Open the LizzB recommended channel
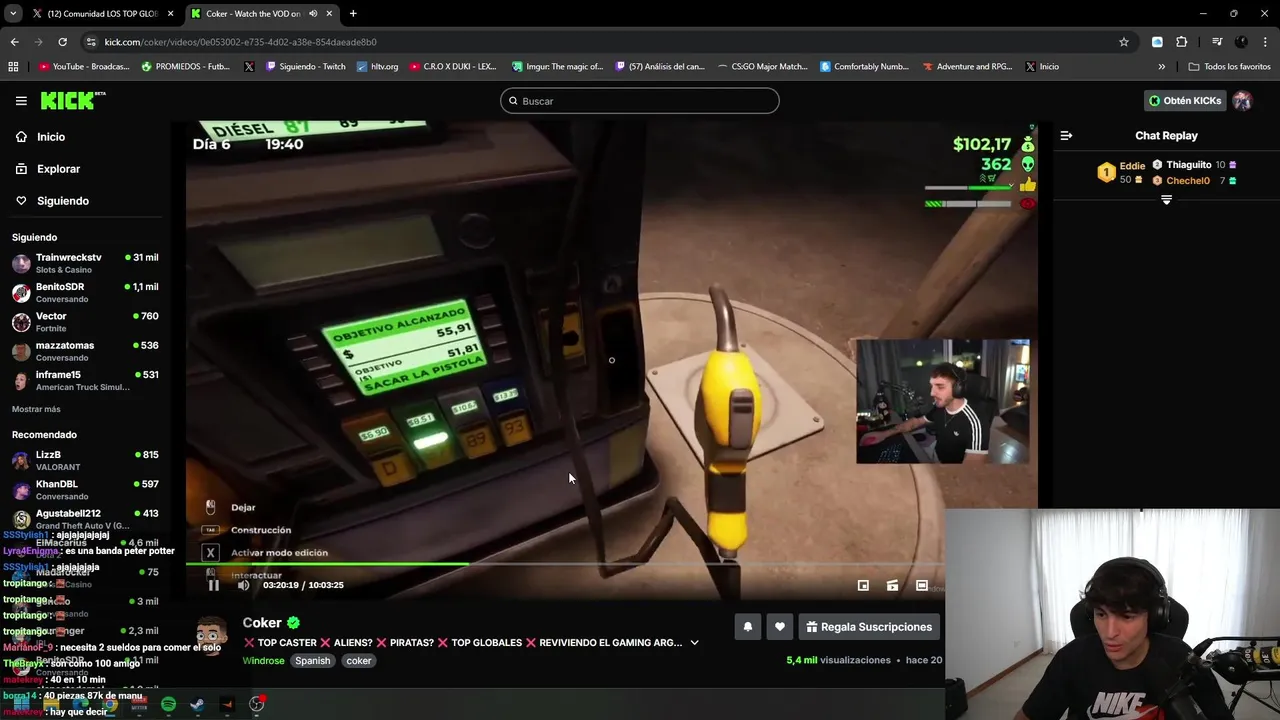Screen dimensions: 1280x720 point(85,460)
